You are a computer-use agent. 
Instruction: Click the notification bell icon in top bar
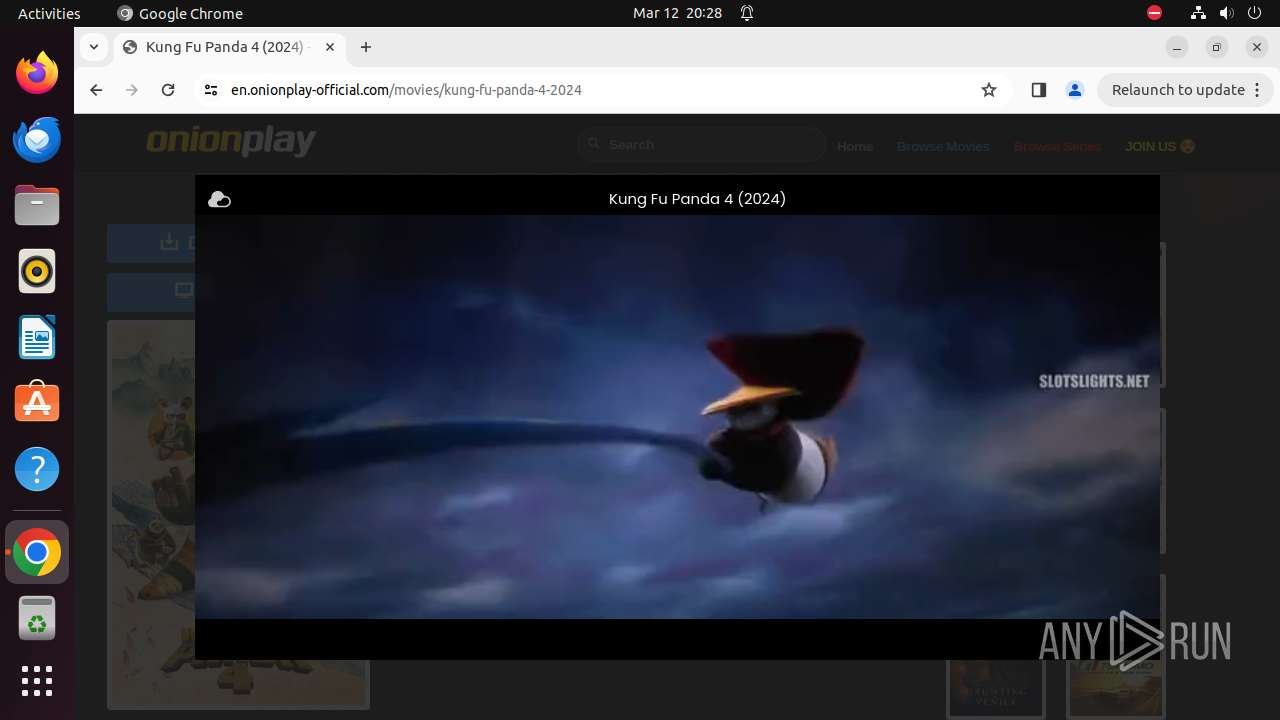point(747,13)
